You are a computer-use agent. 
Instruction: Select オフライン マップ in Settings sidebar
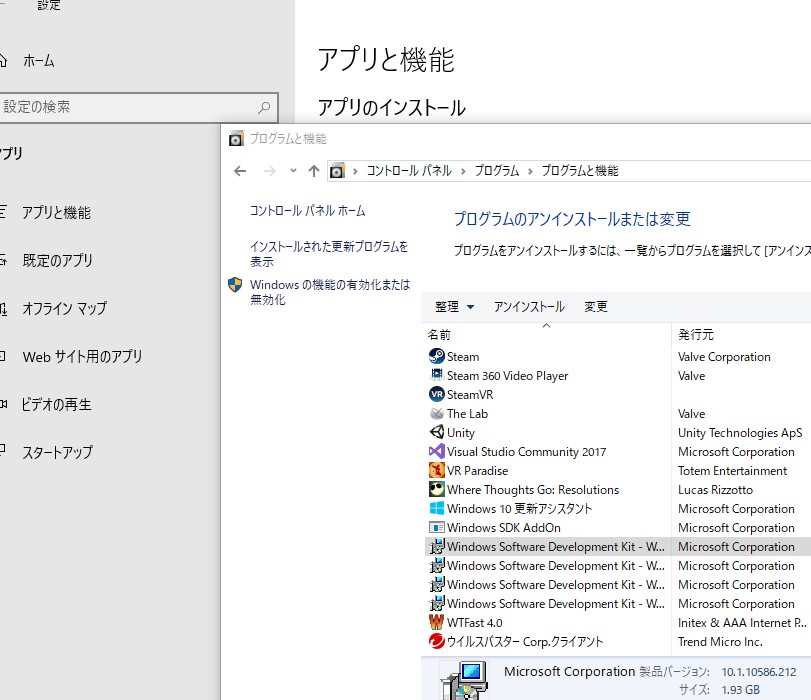(64, 308)
